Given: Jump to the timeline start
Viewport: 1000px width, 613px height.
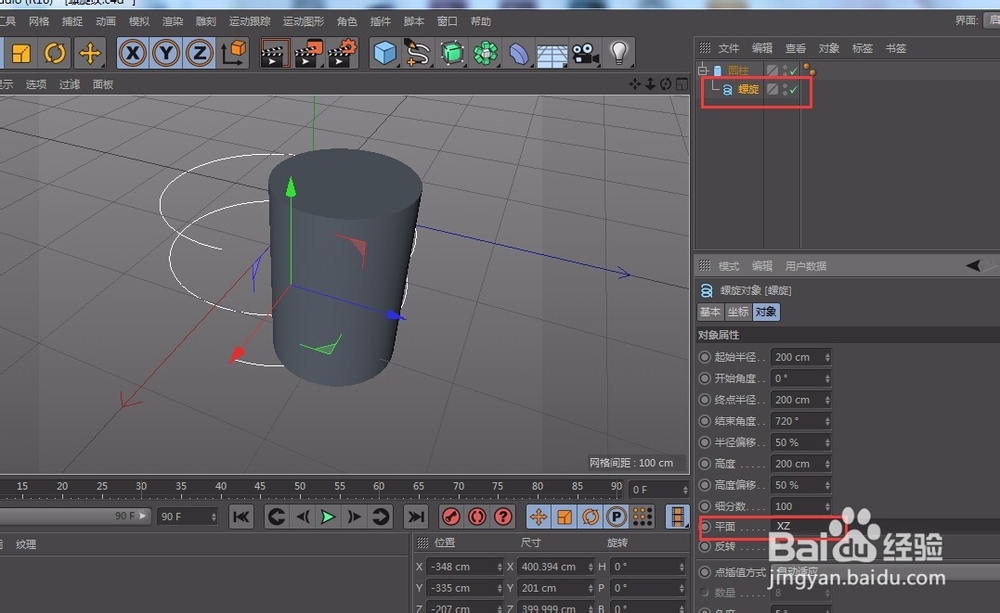Looking at the screenshot, I should 241,517.
